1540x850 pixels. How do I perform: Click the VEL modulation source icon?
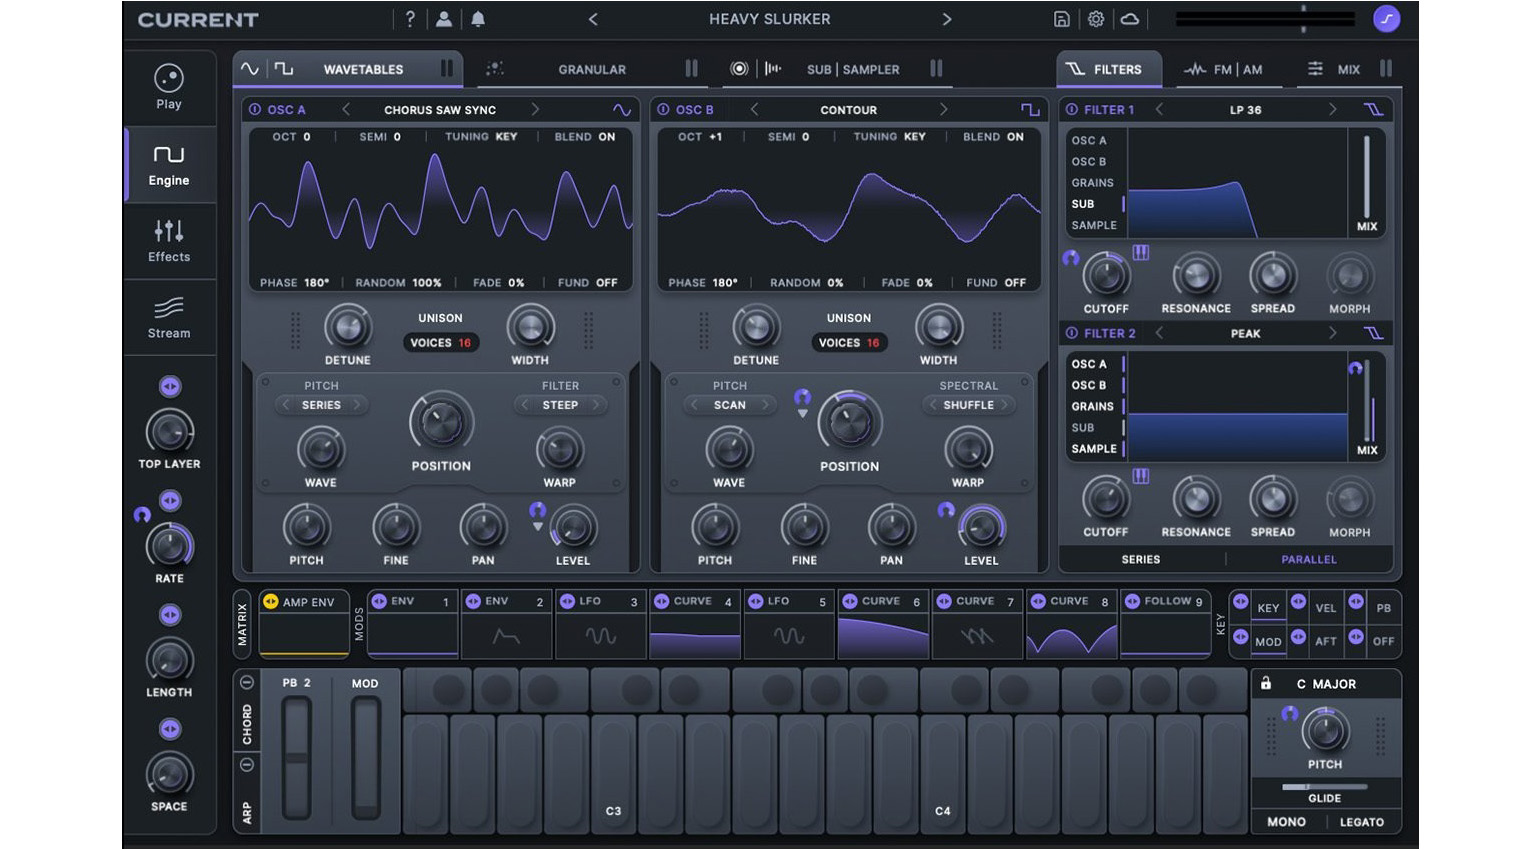coord(1298,602)
